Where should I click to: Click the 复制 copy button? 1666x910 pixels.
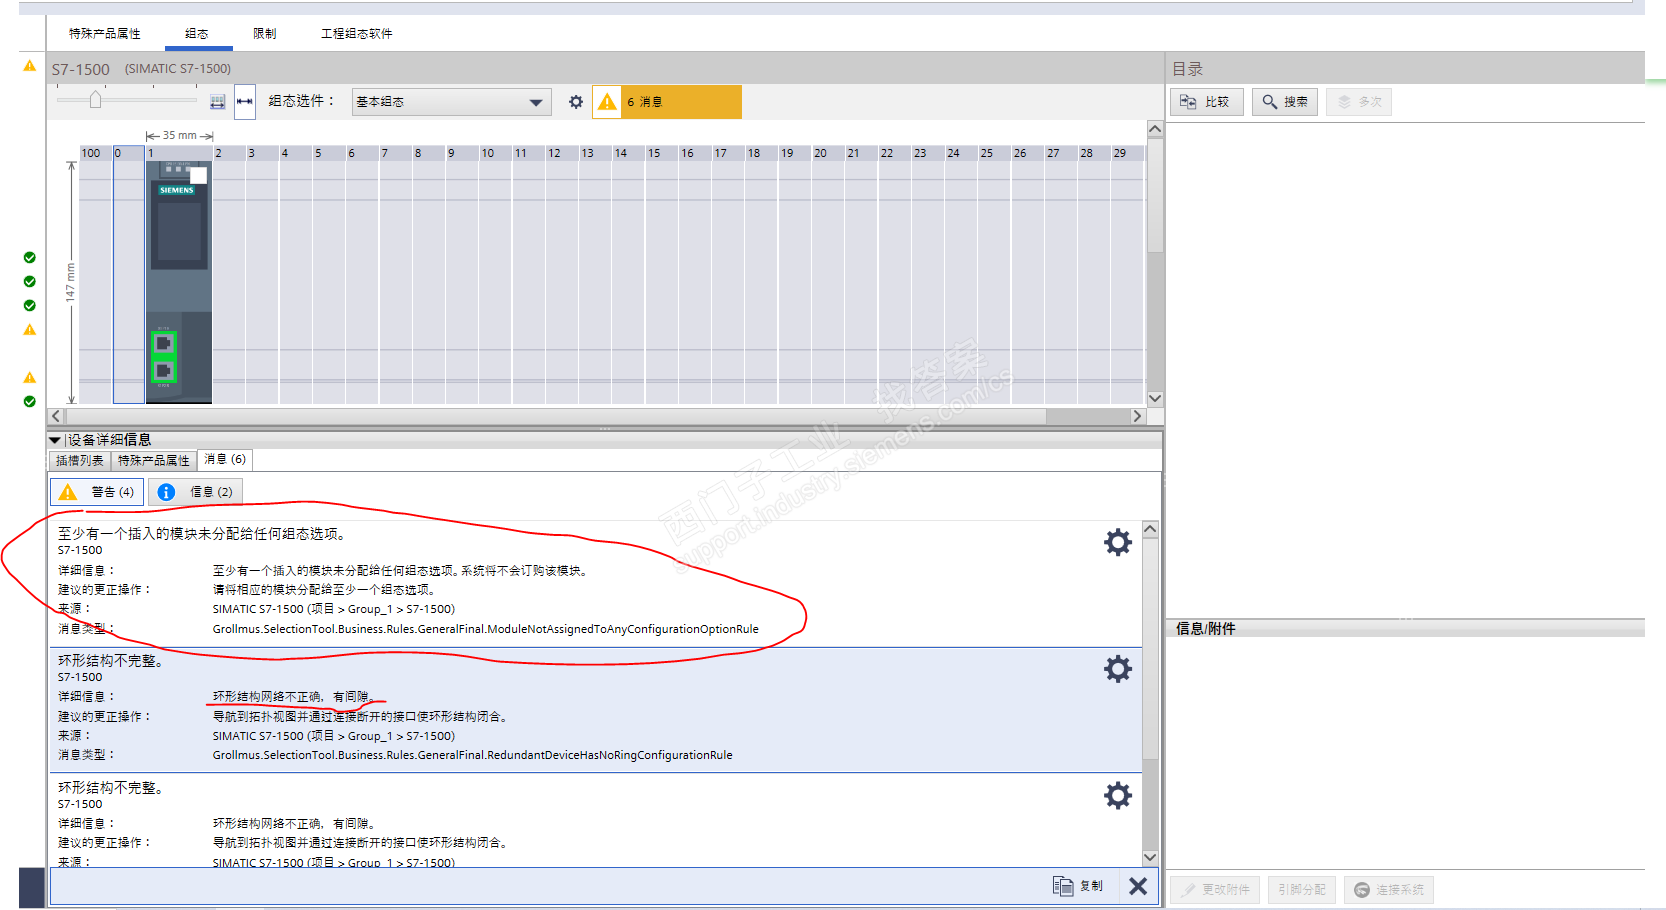[1078, 886]
